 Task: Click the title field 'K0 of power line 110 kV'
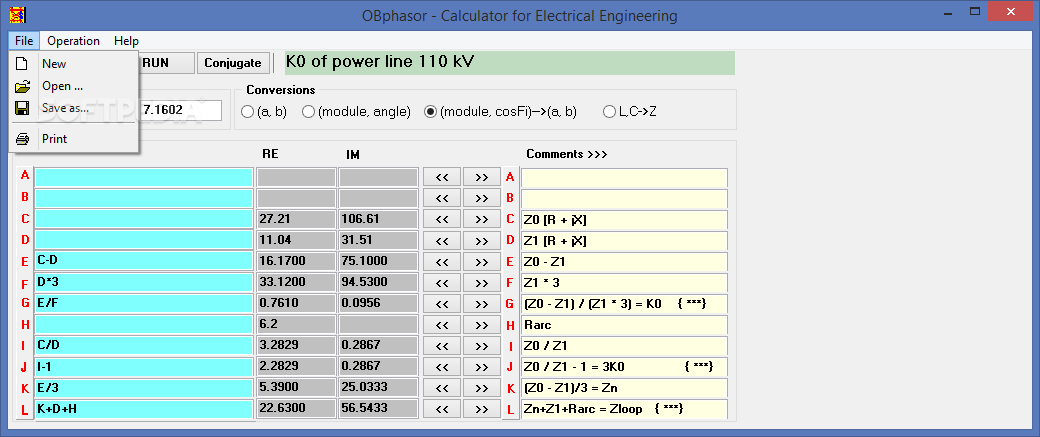point(509,63)
